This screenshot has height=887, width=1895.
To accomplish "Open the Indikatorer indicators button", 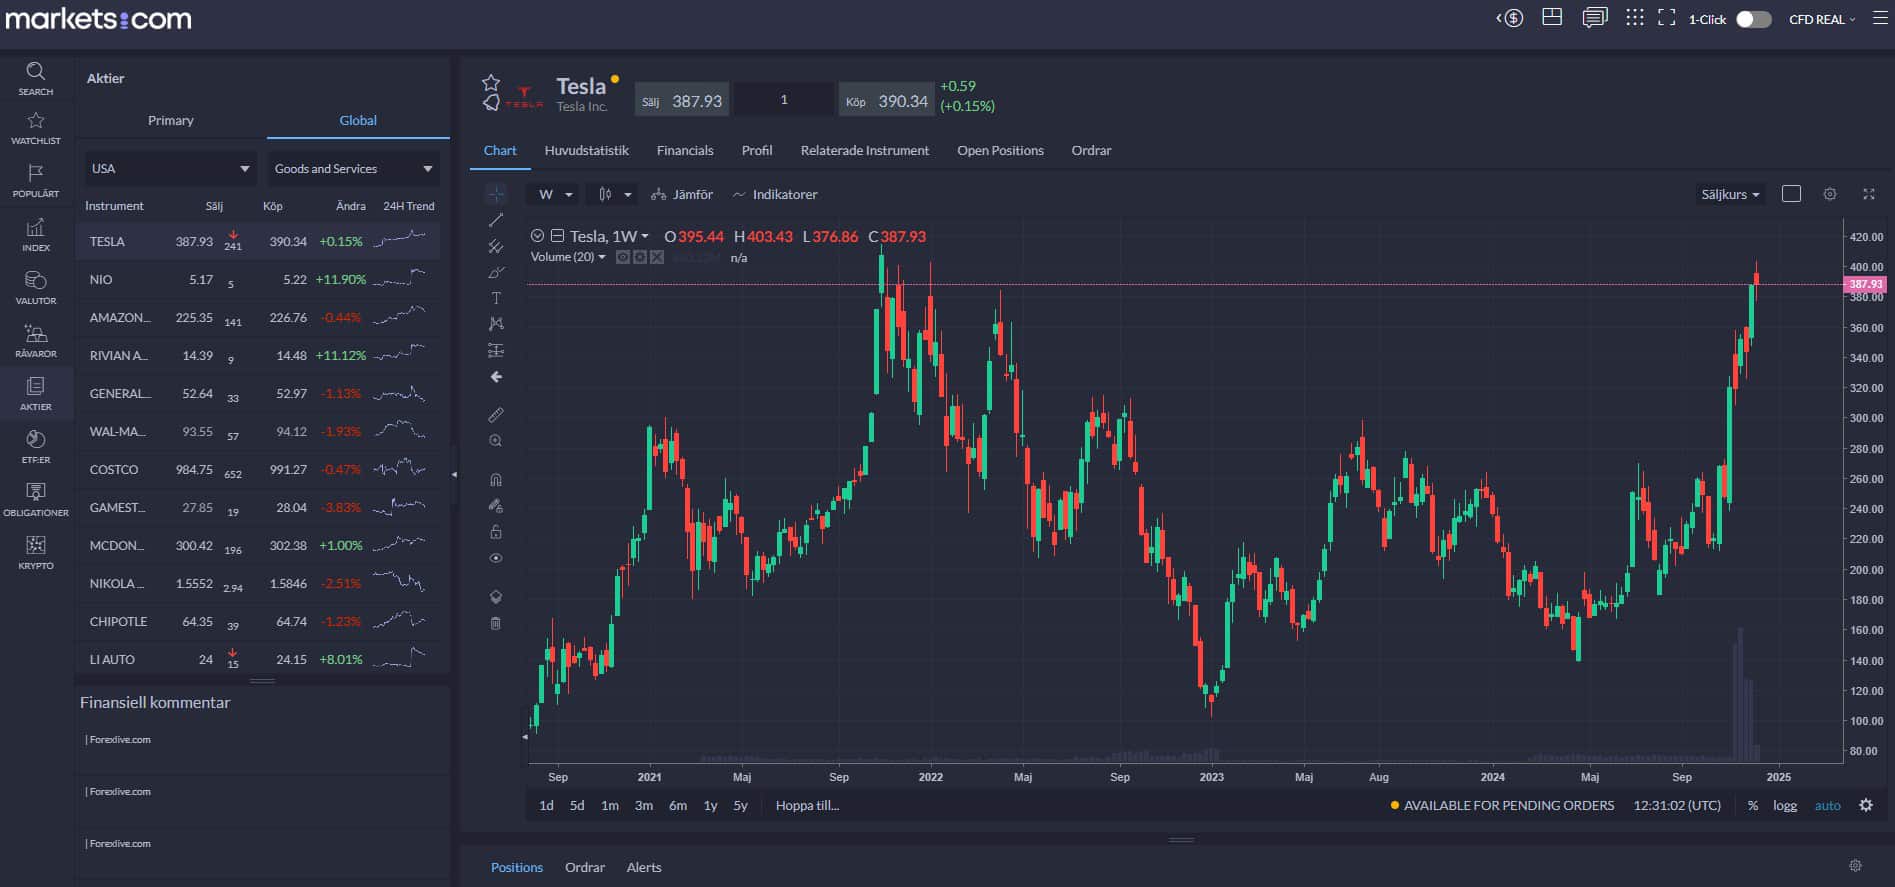I will click(x=775, y=194).
